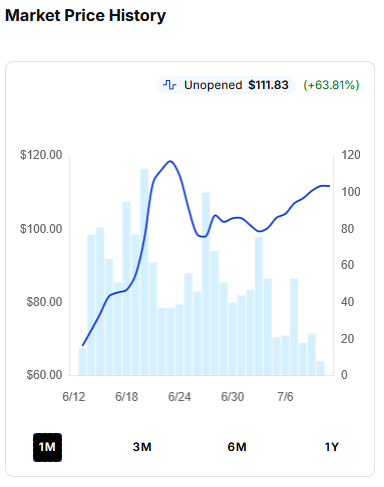This screenshot has width=384, height=487.
Task: Click the 6/30 date label on axis
Action: [232, 397]
